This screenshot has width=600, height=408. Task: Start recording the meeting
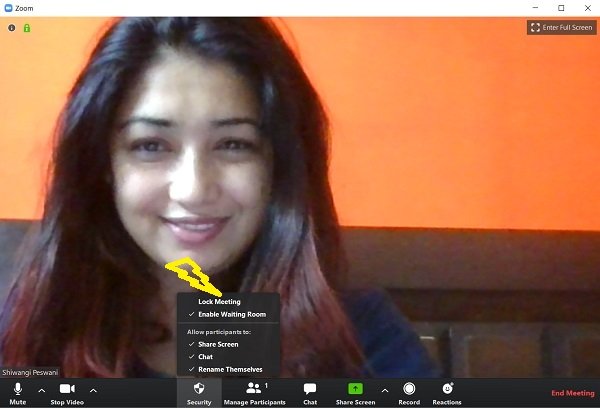[409, 393]
